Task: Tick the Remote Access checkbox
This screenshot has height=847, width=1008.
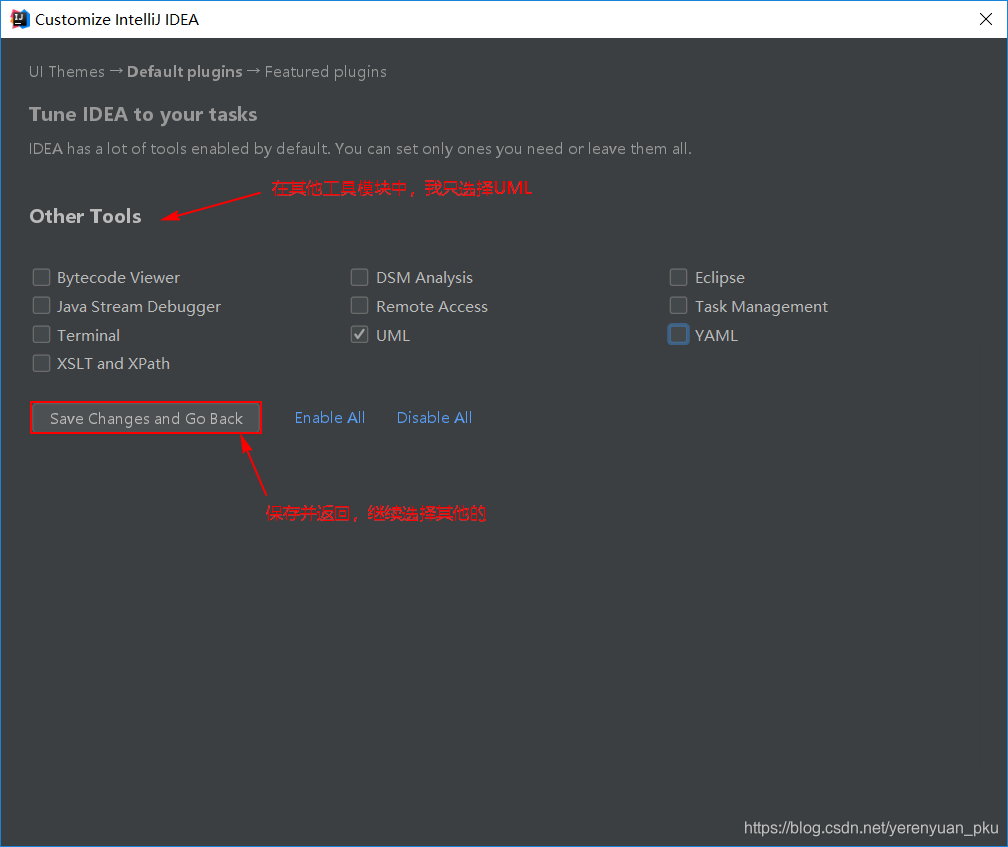Action: (x=359, y=305)
